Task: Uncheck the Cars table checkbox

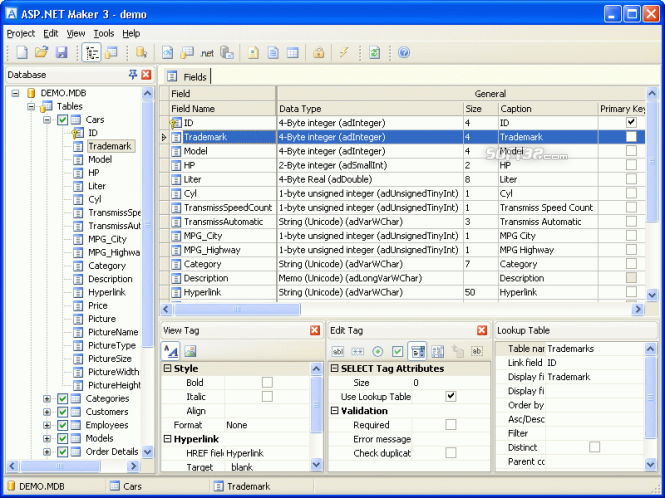Action: point(63,120)
